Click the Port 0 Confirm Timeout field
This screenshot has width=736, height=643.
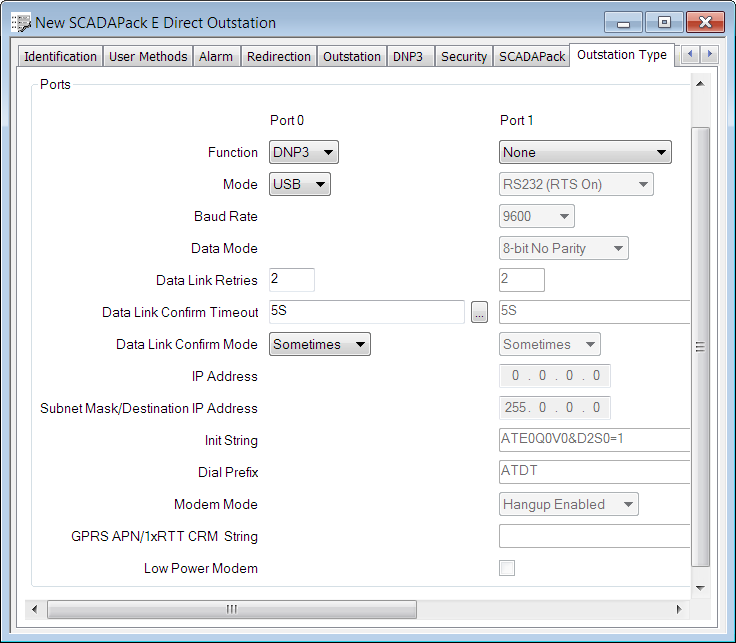[366, 312]
